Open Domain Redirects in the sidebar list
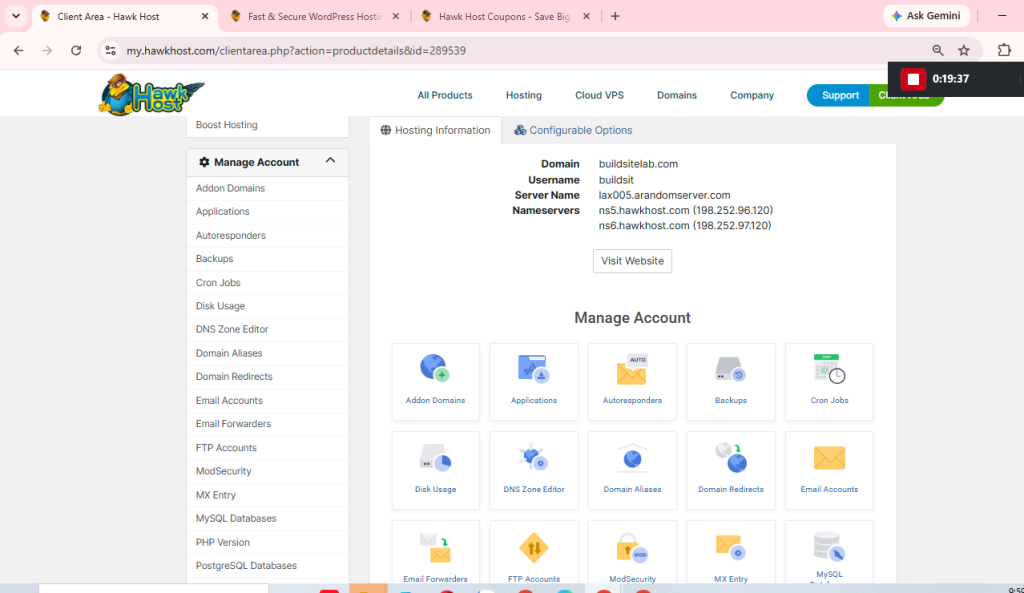Screen dimensions: 1024x593 (x=267, y=376)
